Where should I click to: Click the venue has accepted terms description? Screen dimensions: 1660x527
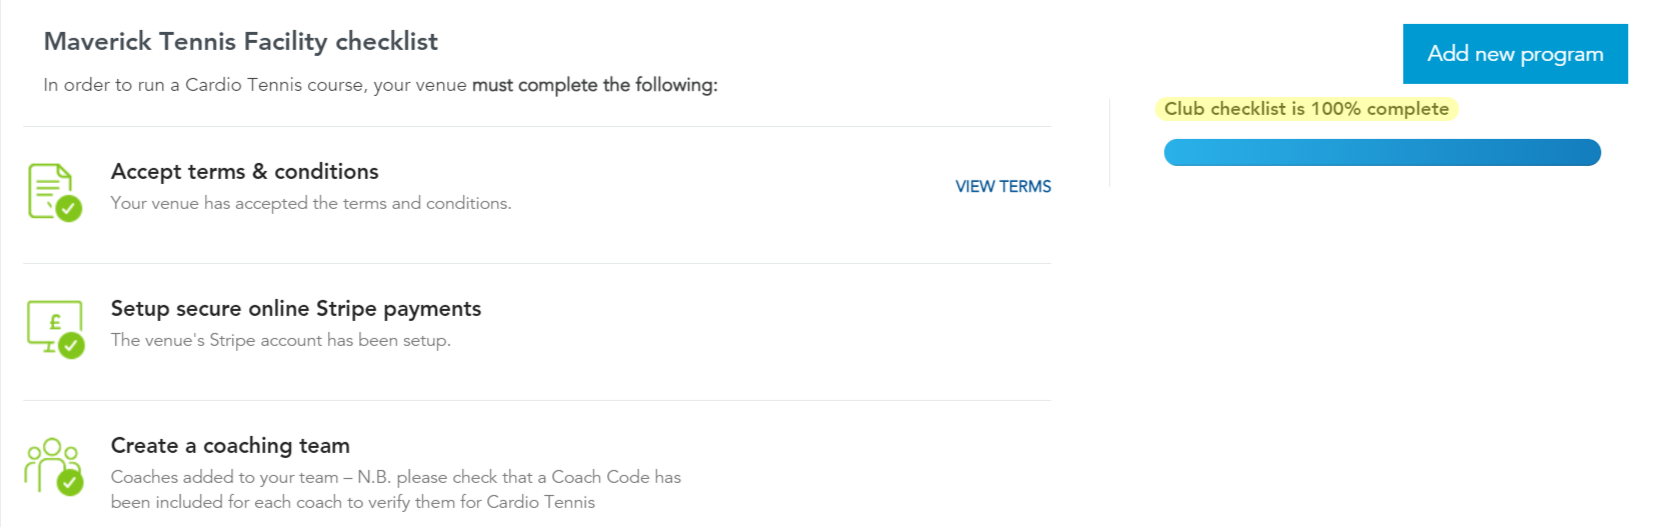click(x=311, y=203)
